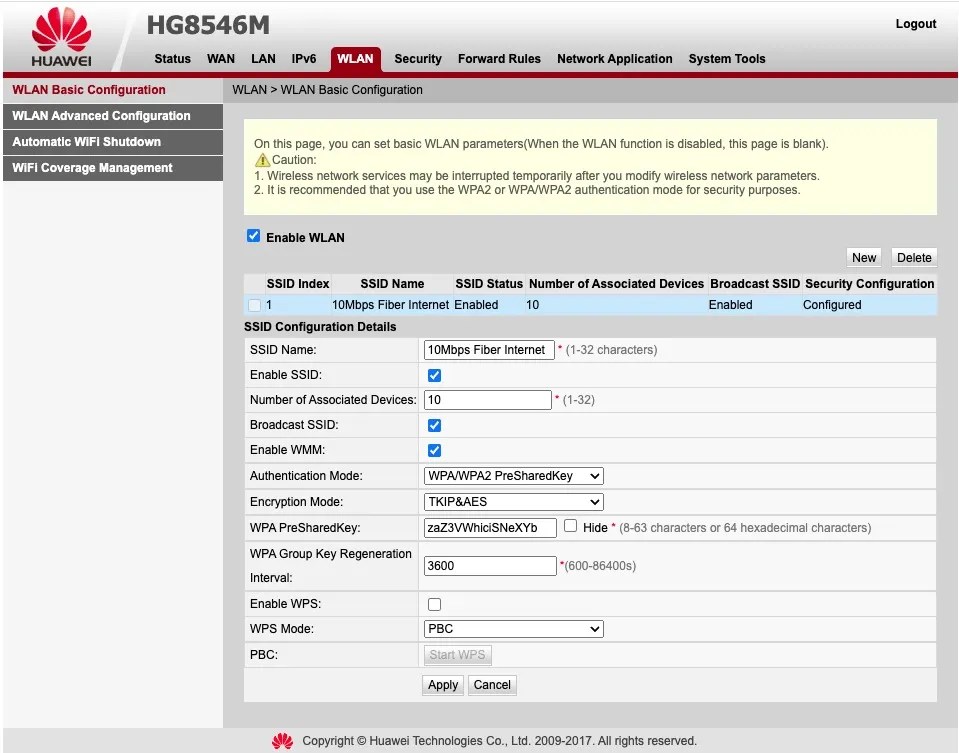Open the System Tools tab
The width and height of the screenshot is (959, 753).
[x=727, y=59]
